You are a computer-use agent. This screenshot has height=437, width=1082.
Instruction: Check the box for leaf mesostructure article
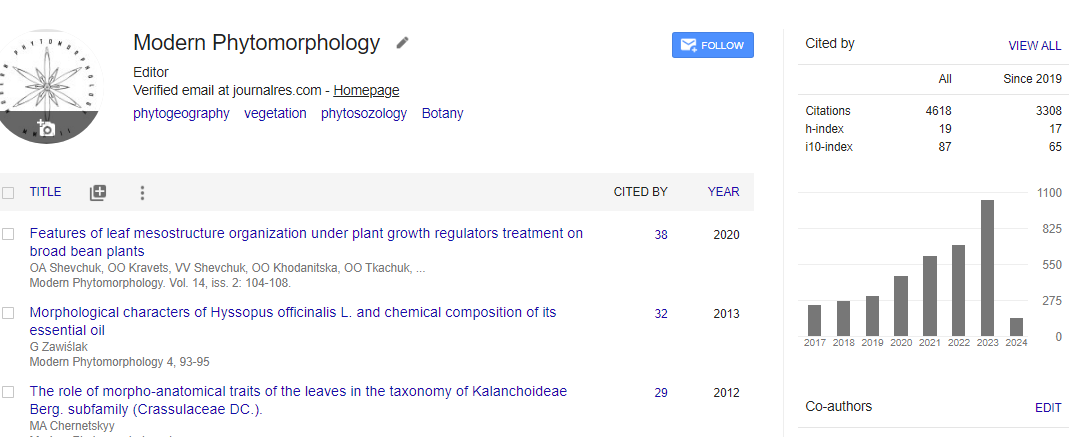[x=9, y=234]
